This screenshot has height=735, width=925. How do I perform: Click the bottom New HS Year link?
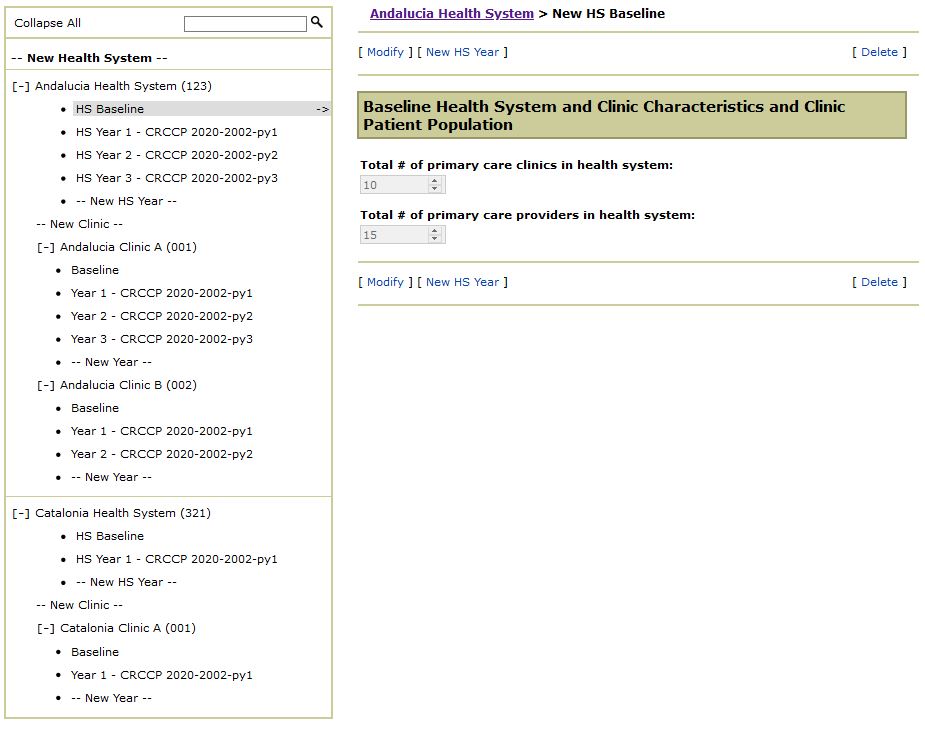(x=462, y=282)
